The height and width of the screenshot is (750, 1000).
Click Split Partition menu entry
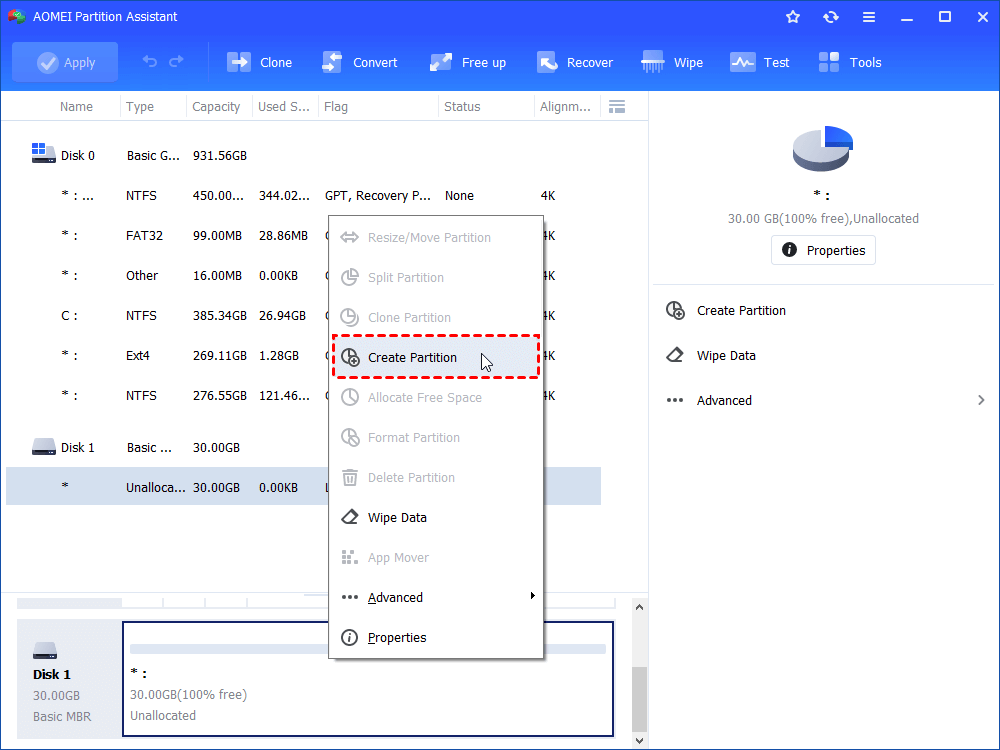[x=436, y=277]
